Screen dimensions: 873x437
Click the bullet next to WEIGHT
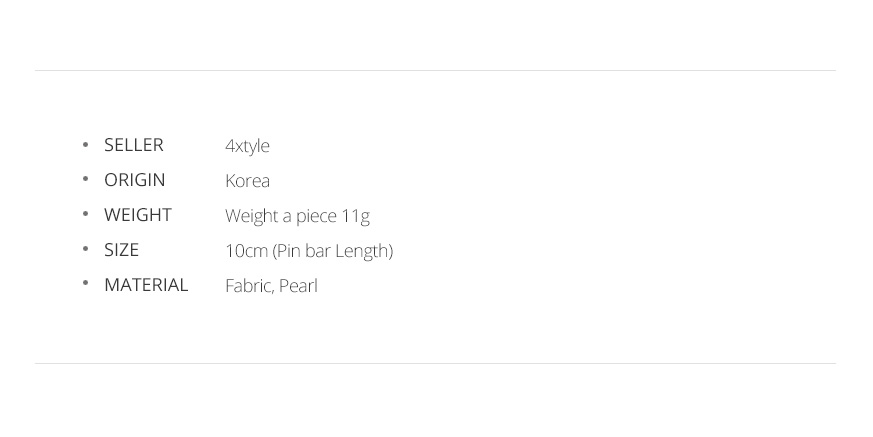85,214
